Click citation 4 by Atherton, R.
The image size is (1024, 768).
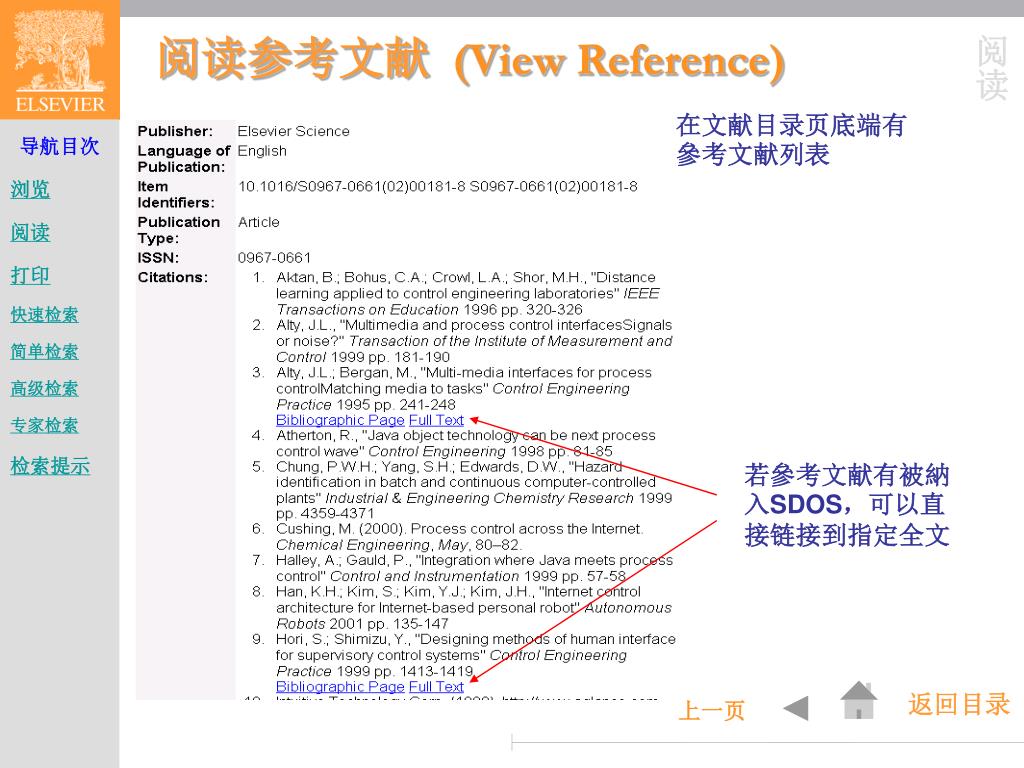tap(454, 443)
